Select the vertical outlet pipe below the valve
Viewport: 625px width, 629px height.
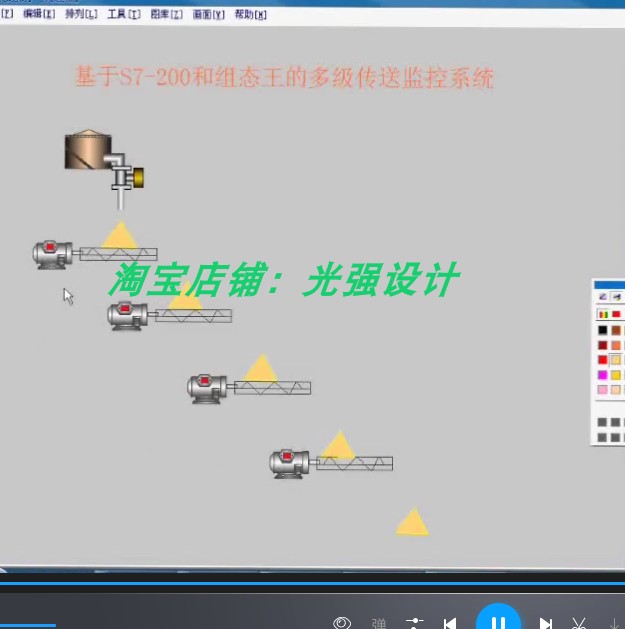[120, 199]
